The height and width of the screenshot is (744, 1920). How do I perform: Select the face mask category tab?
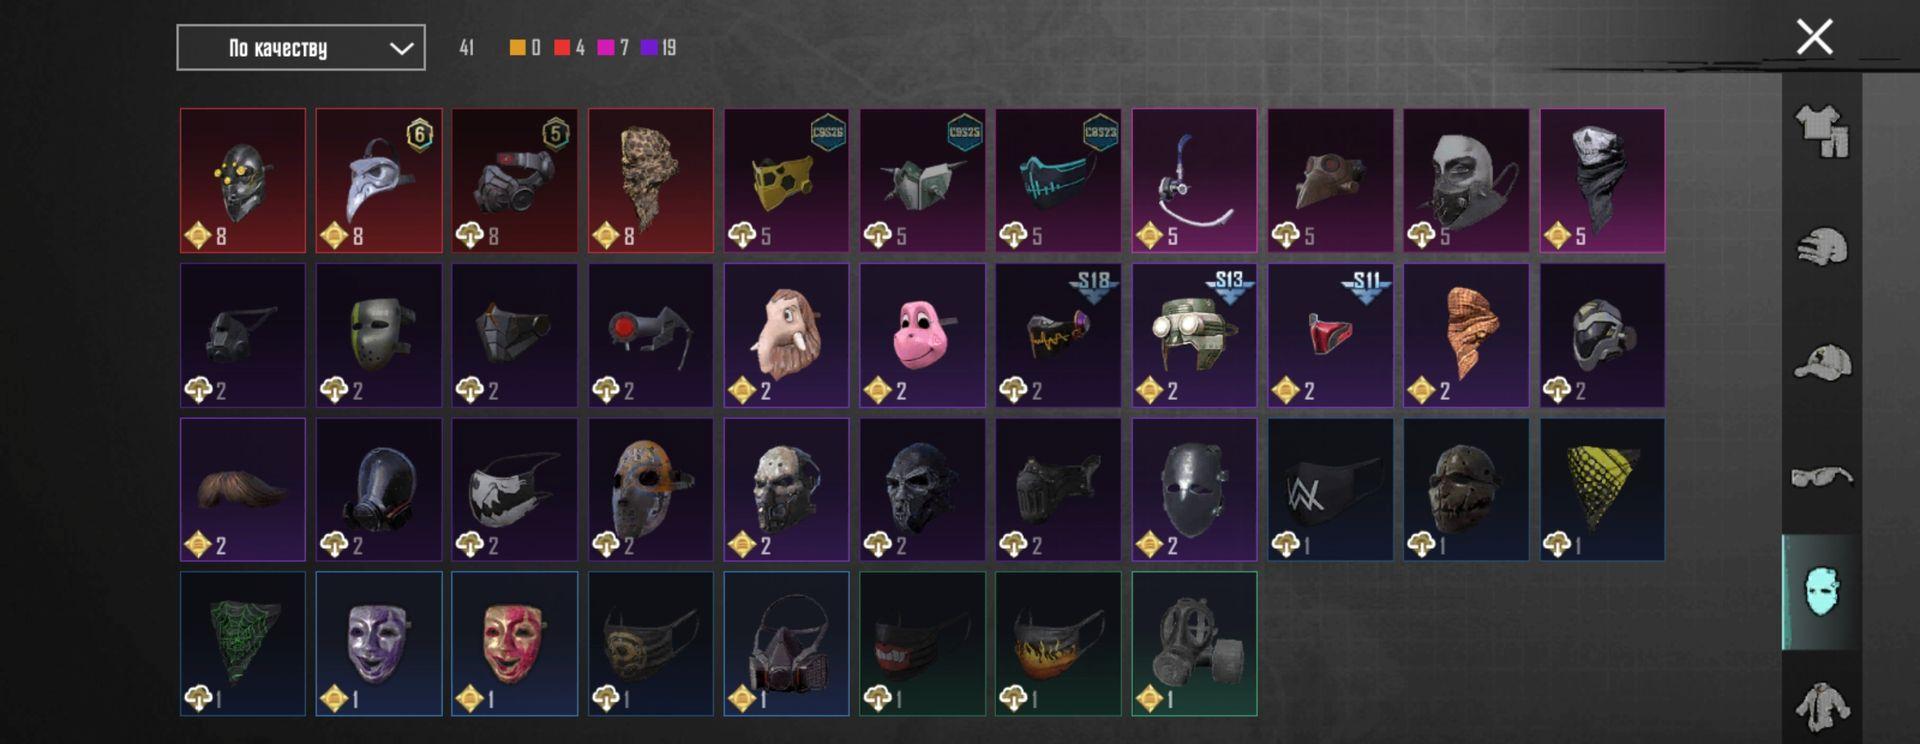point(1822,592)
